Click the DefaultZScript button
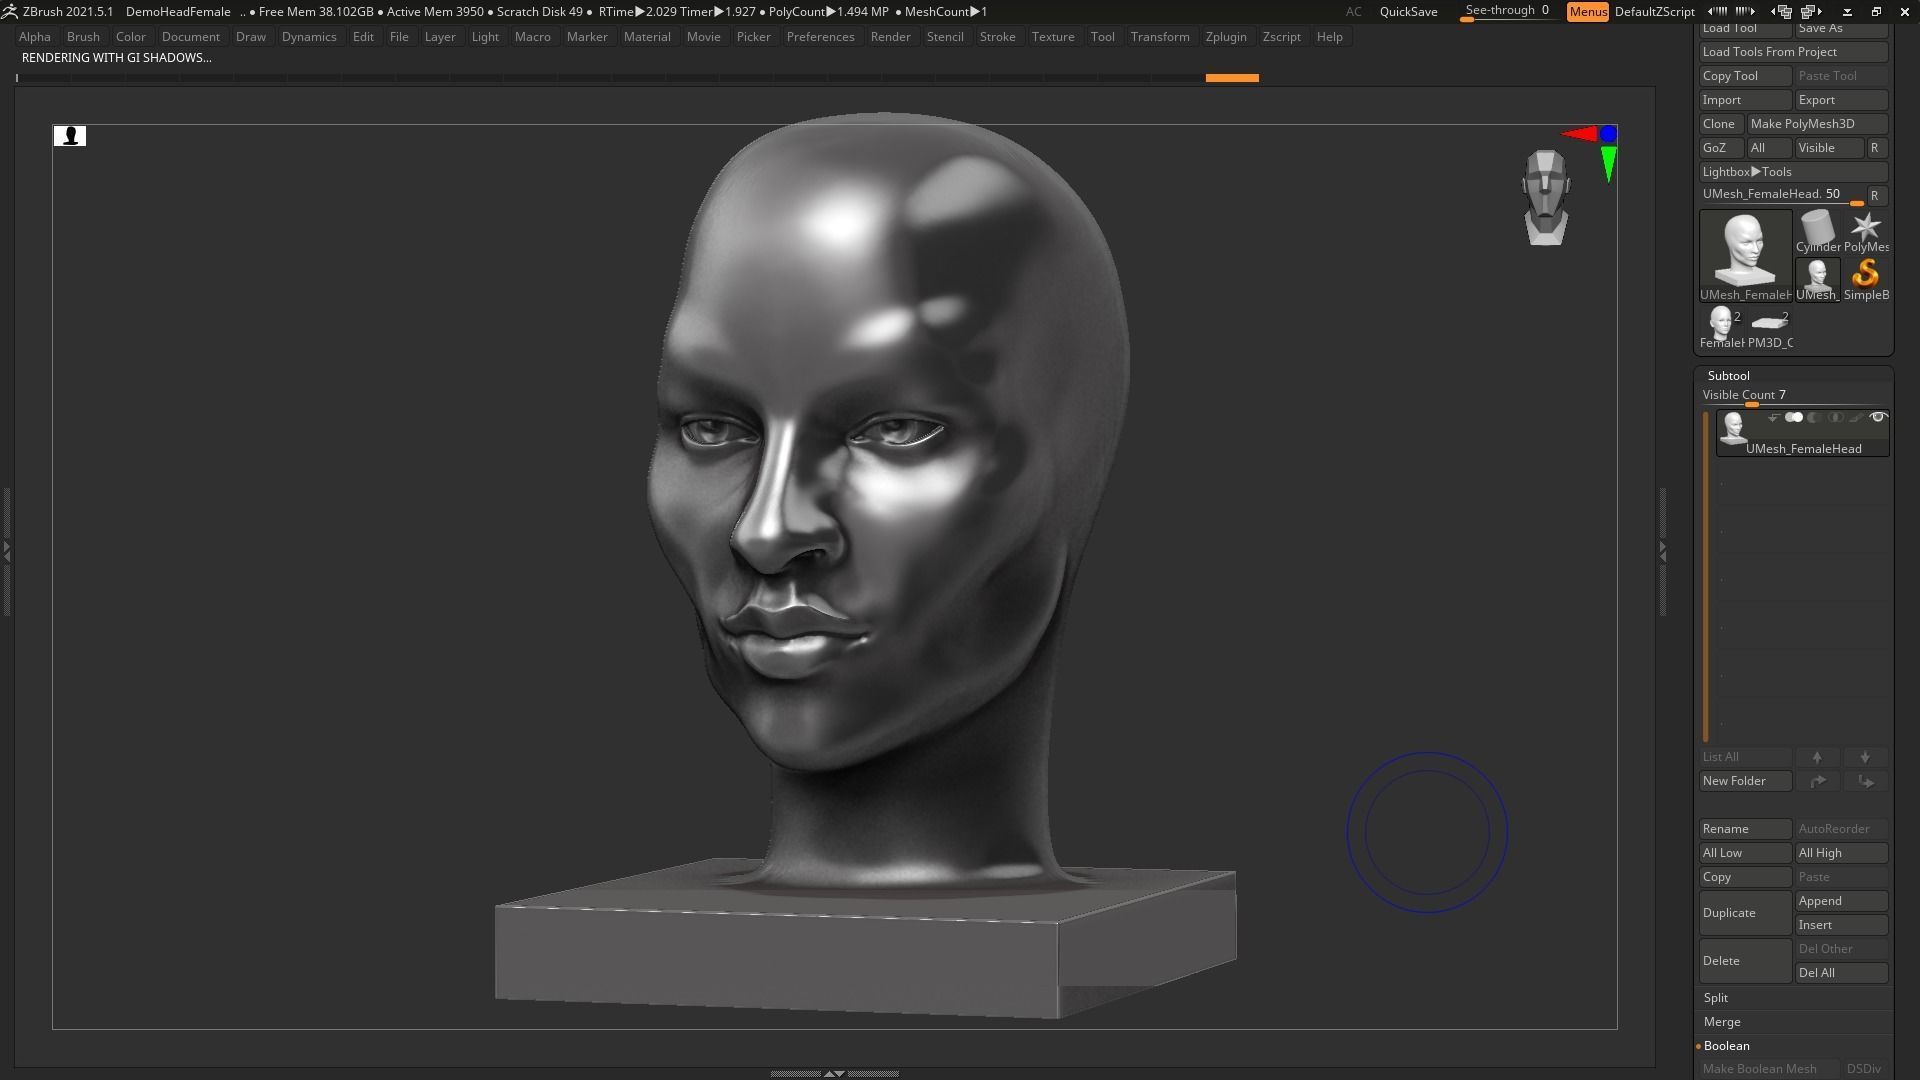 (x=1655, y=12)
